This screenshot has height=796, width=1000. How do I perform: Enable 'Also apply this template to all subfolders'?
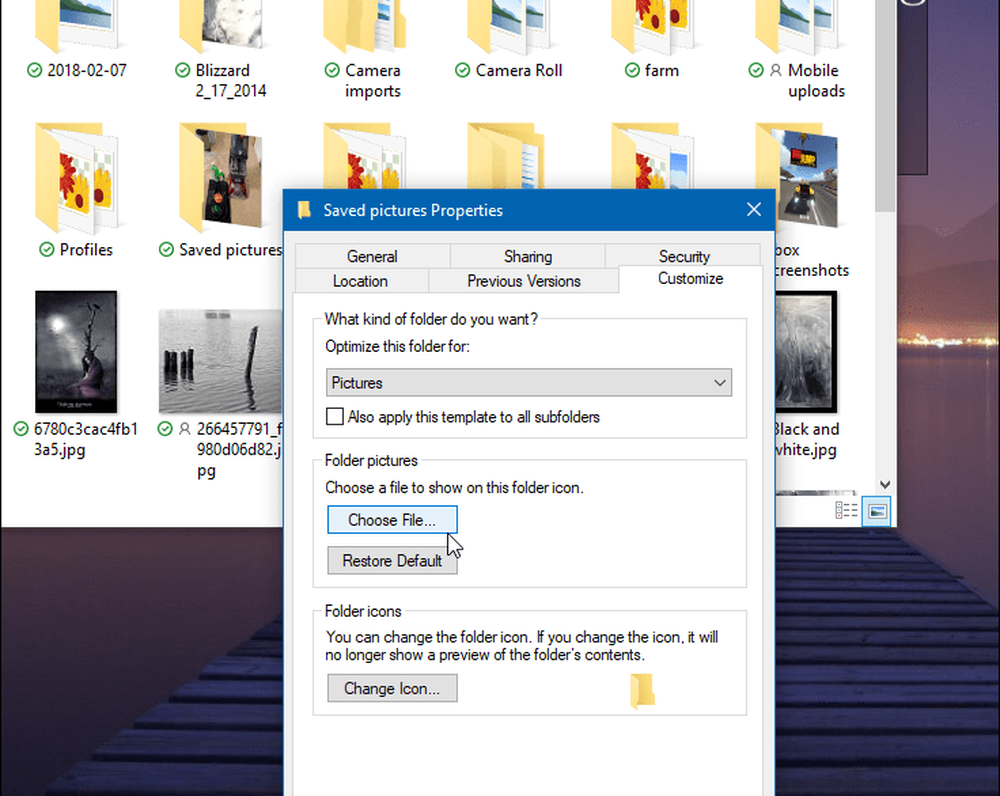click(x=336, y=417)
